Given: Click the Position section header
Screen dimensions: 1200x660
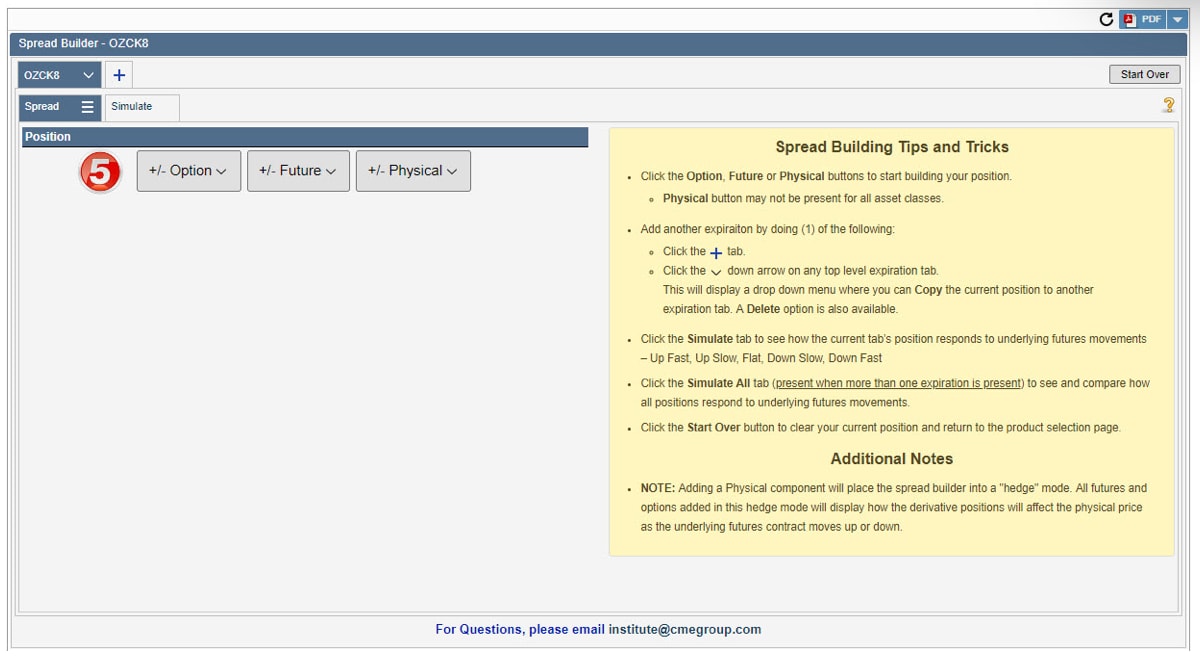Looking at the screenshot, I should point(305,137).
